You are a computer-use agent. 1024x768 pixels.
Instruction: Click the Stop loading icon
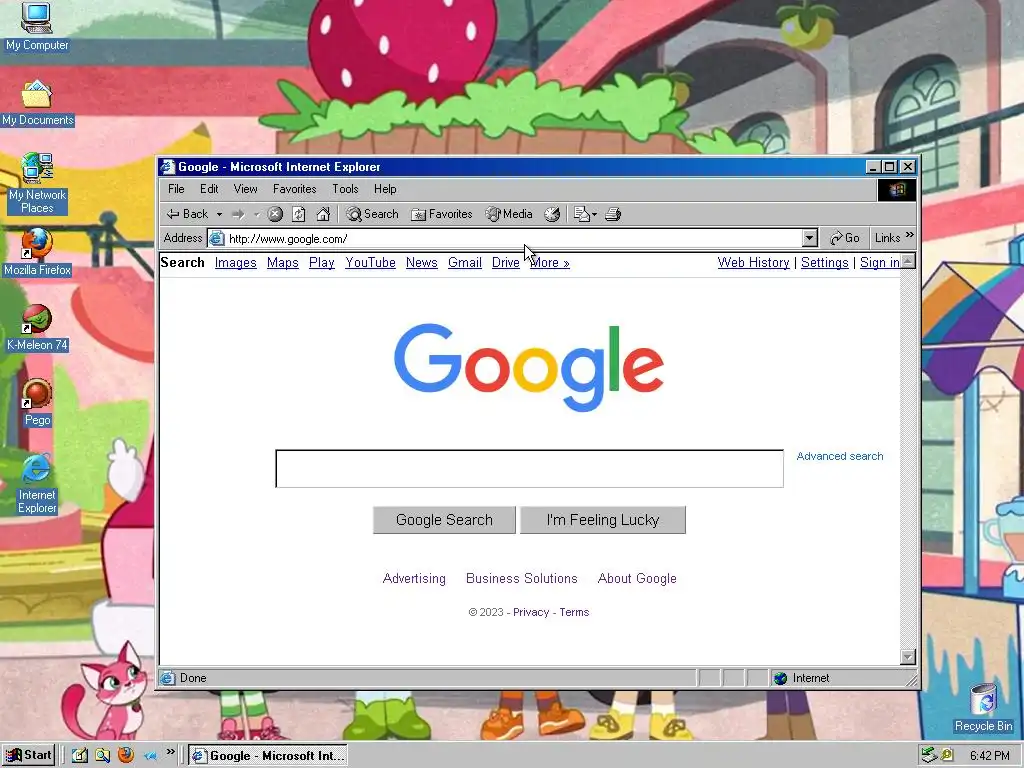coord(275,214)
